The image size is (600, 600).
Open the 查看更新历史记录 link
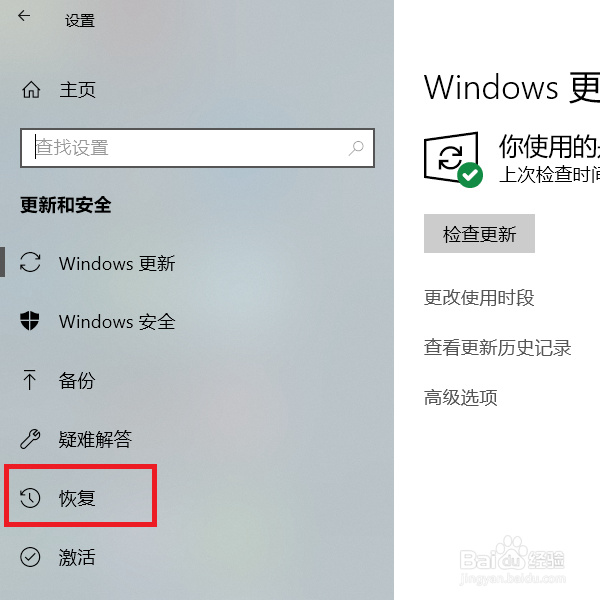click(497, 348)
